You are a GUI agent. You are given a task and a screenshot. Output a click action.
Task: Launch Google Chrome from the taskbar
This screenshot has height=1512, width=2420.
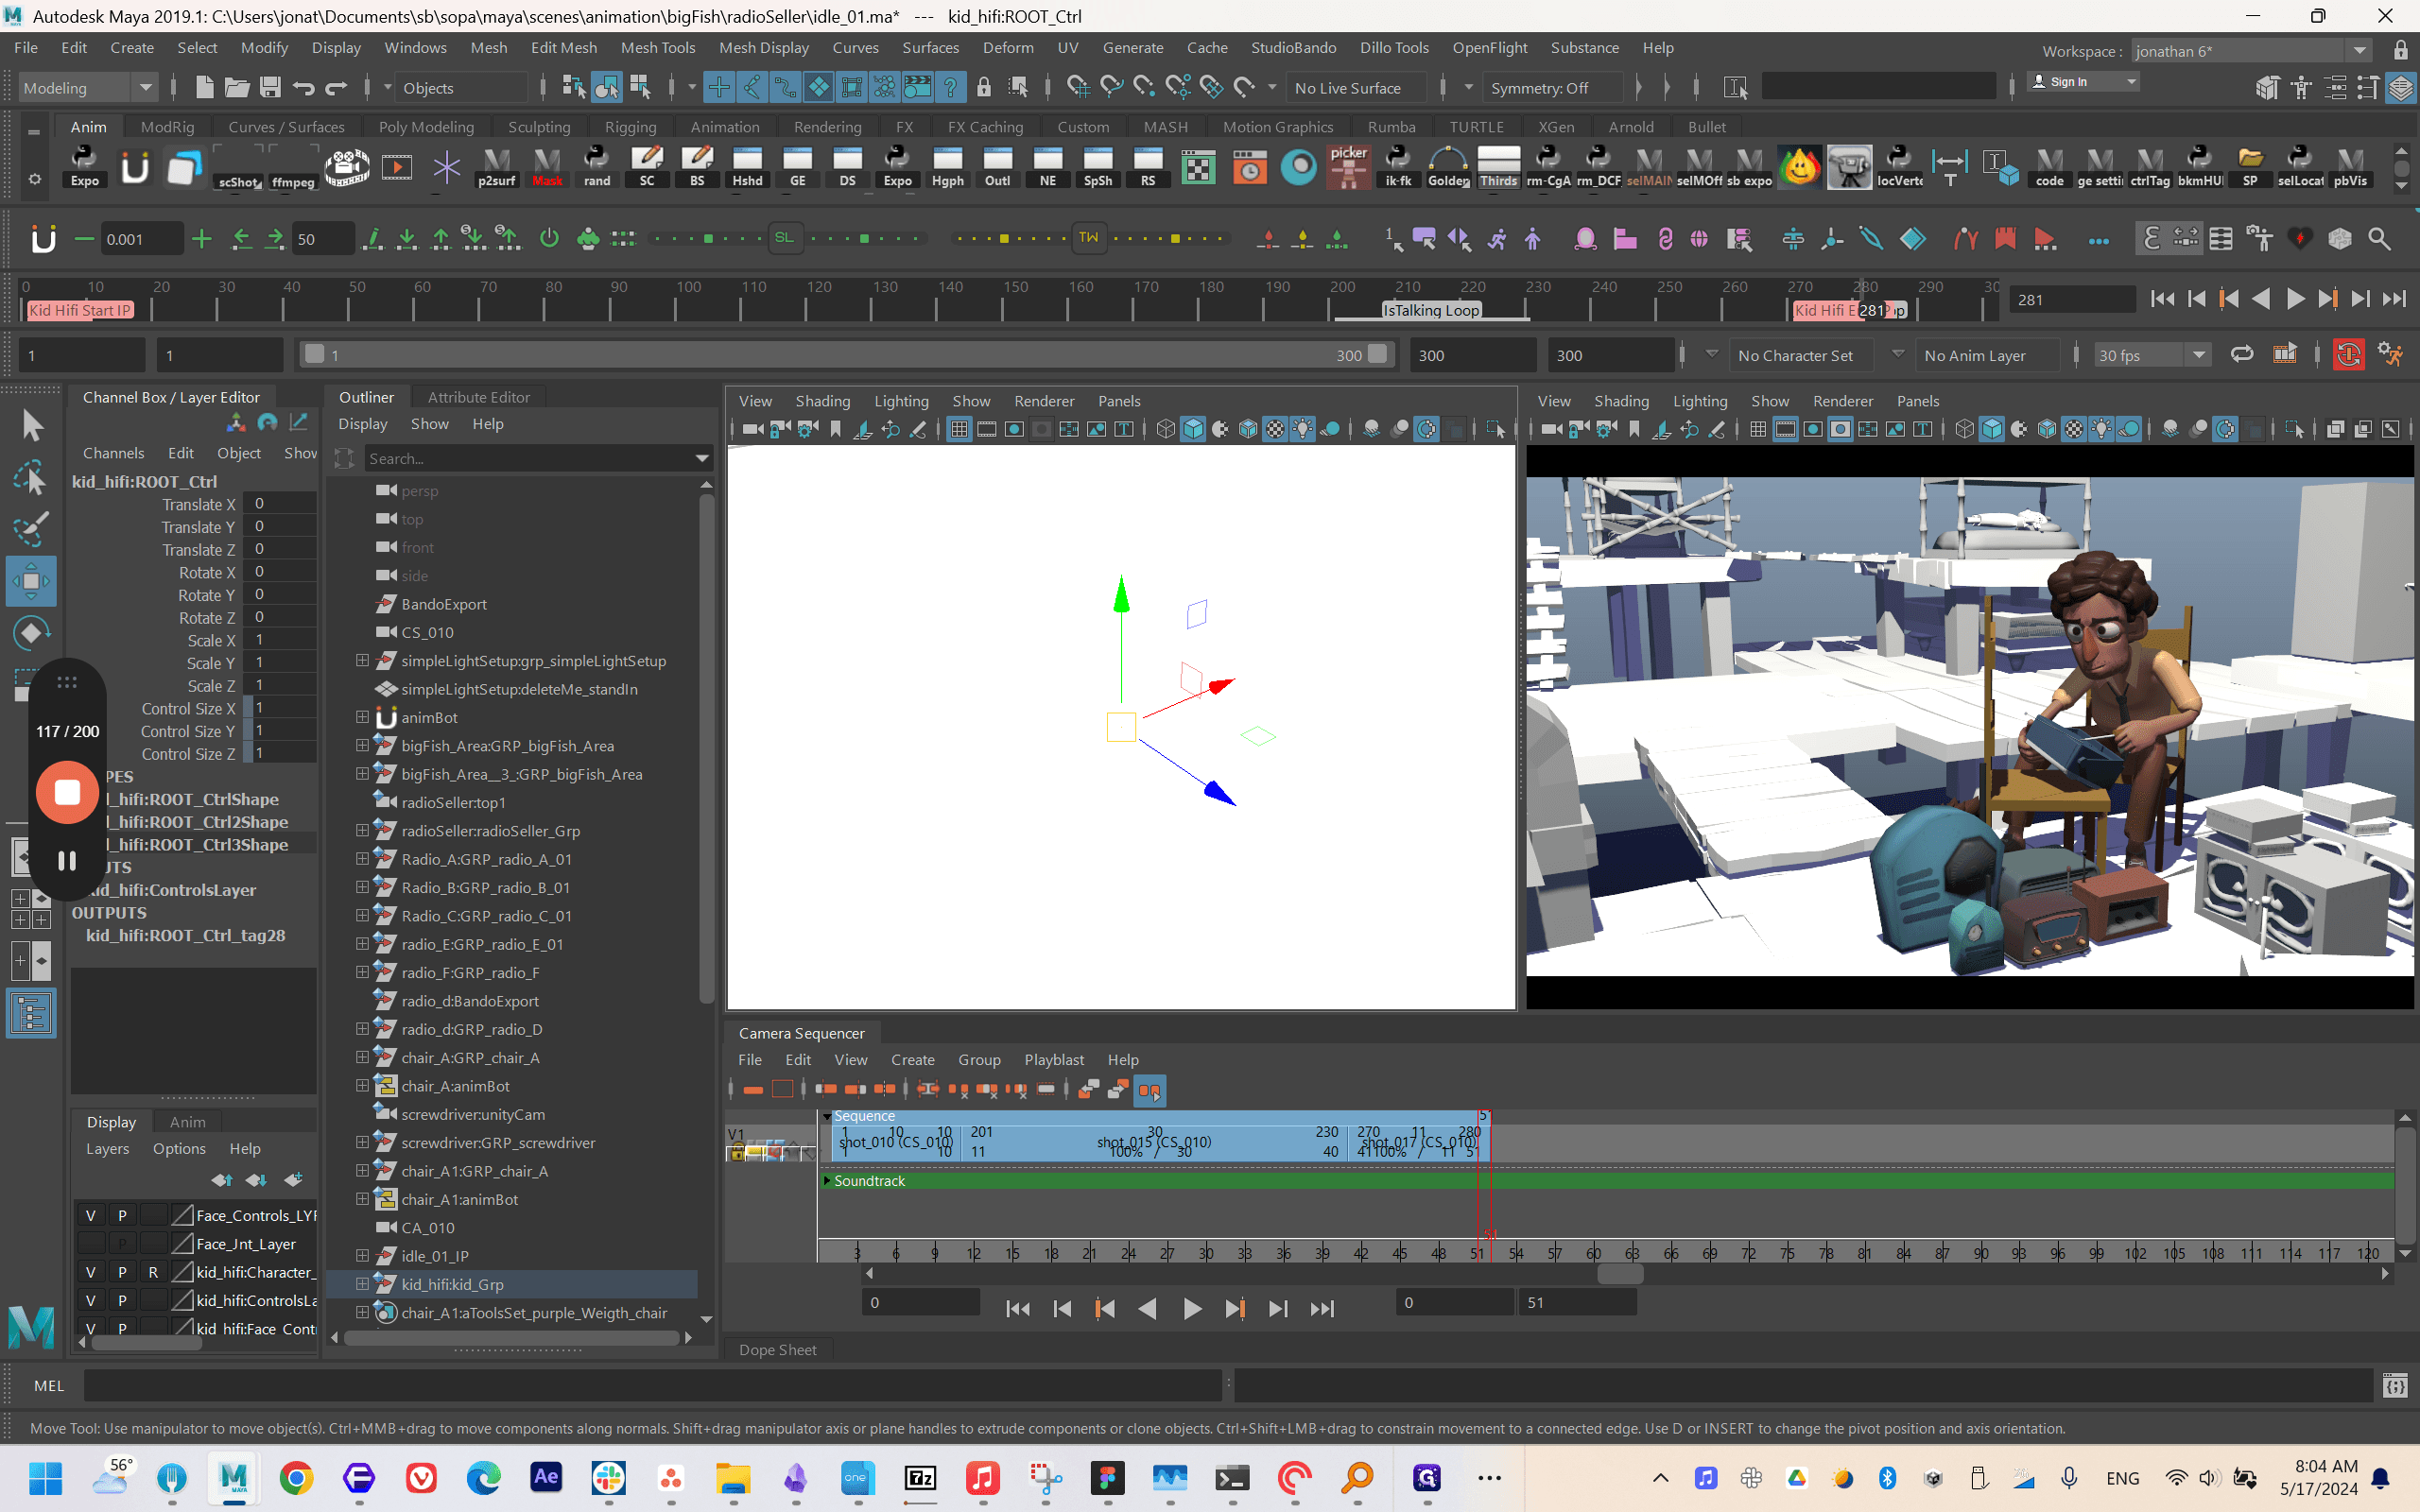(296, 1477)
